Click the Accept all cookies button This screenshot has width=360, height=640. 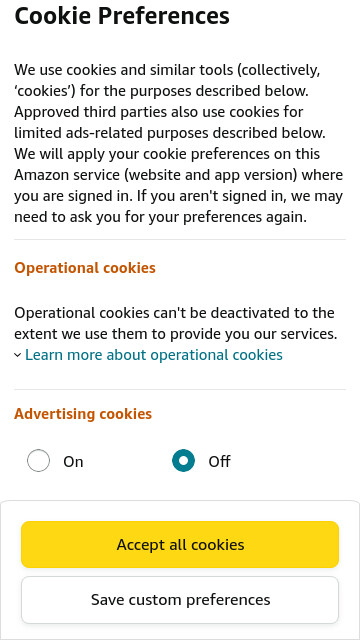tap(180, 544)
